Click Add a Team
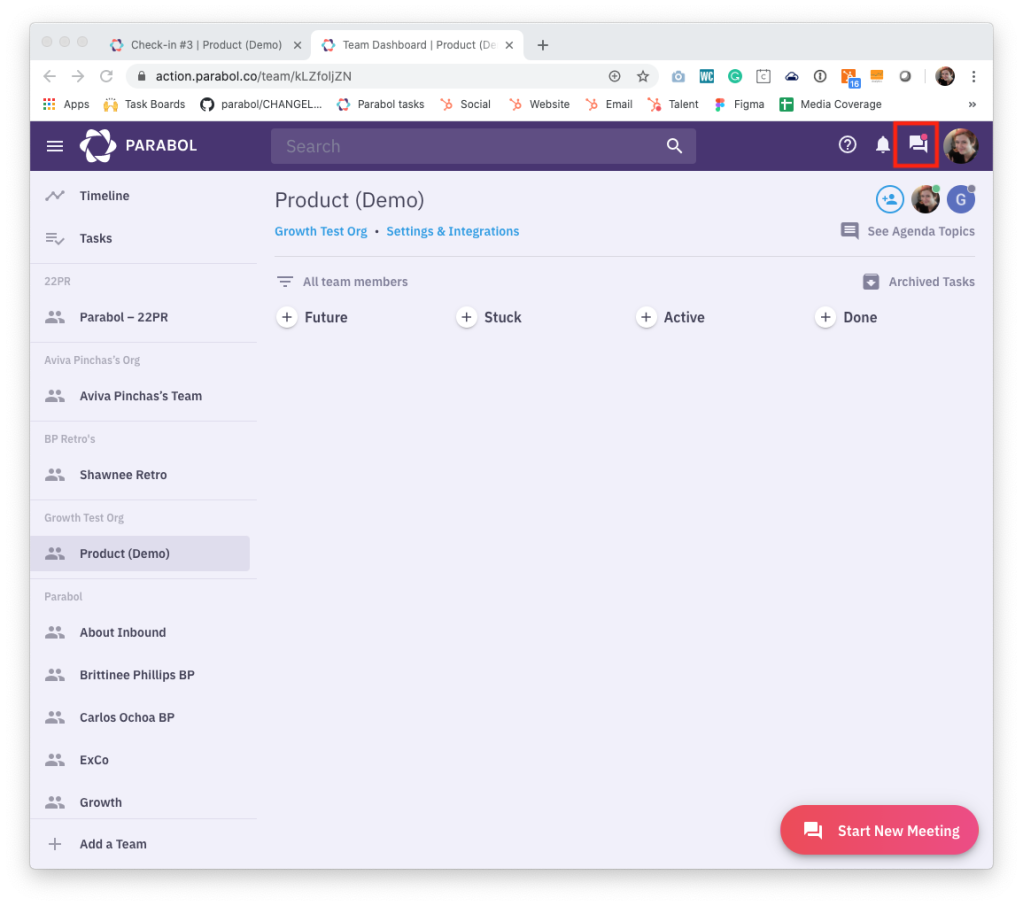This screenshot has height=906, width=1023. tap(140, 844)
